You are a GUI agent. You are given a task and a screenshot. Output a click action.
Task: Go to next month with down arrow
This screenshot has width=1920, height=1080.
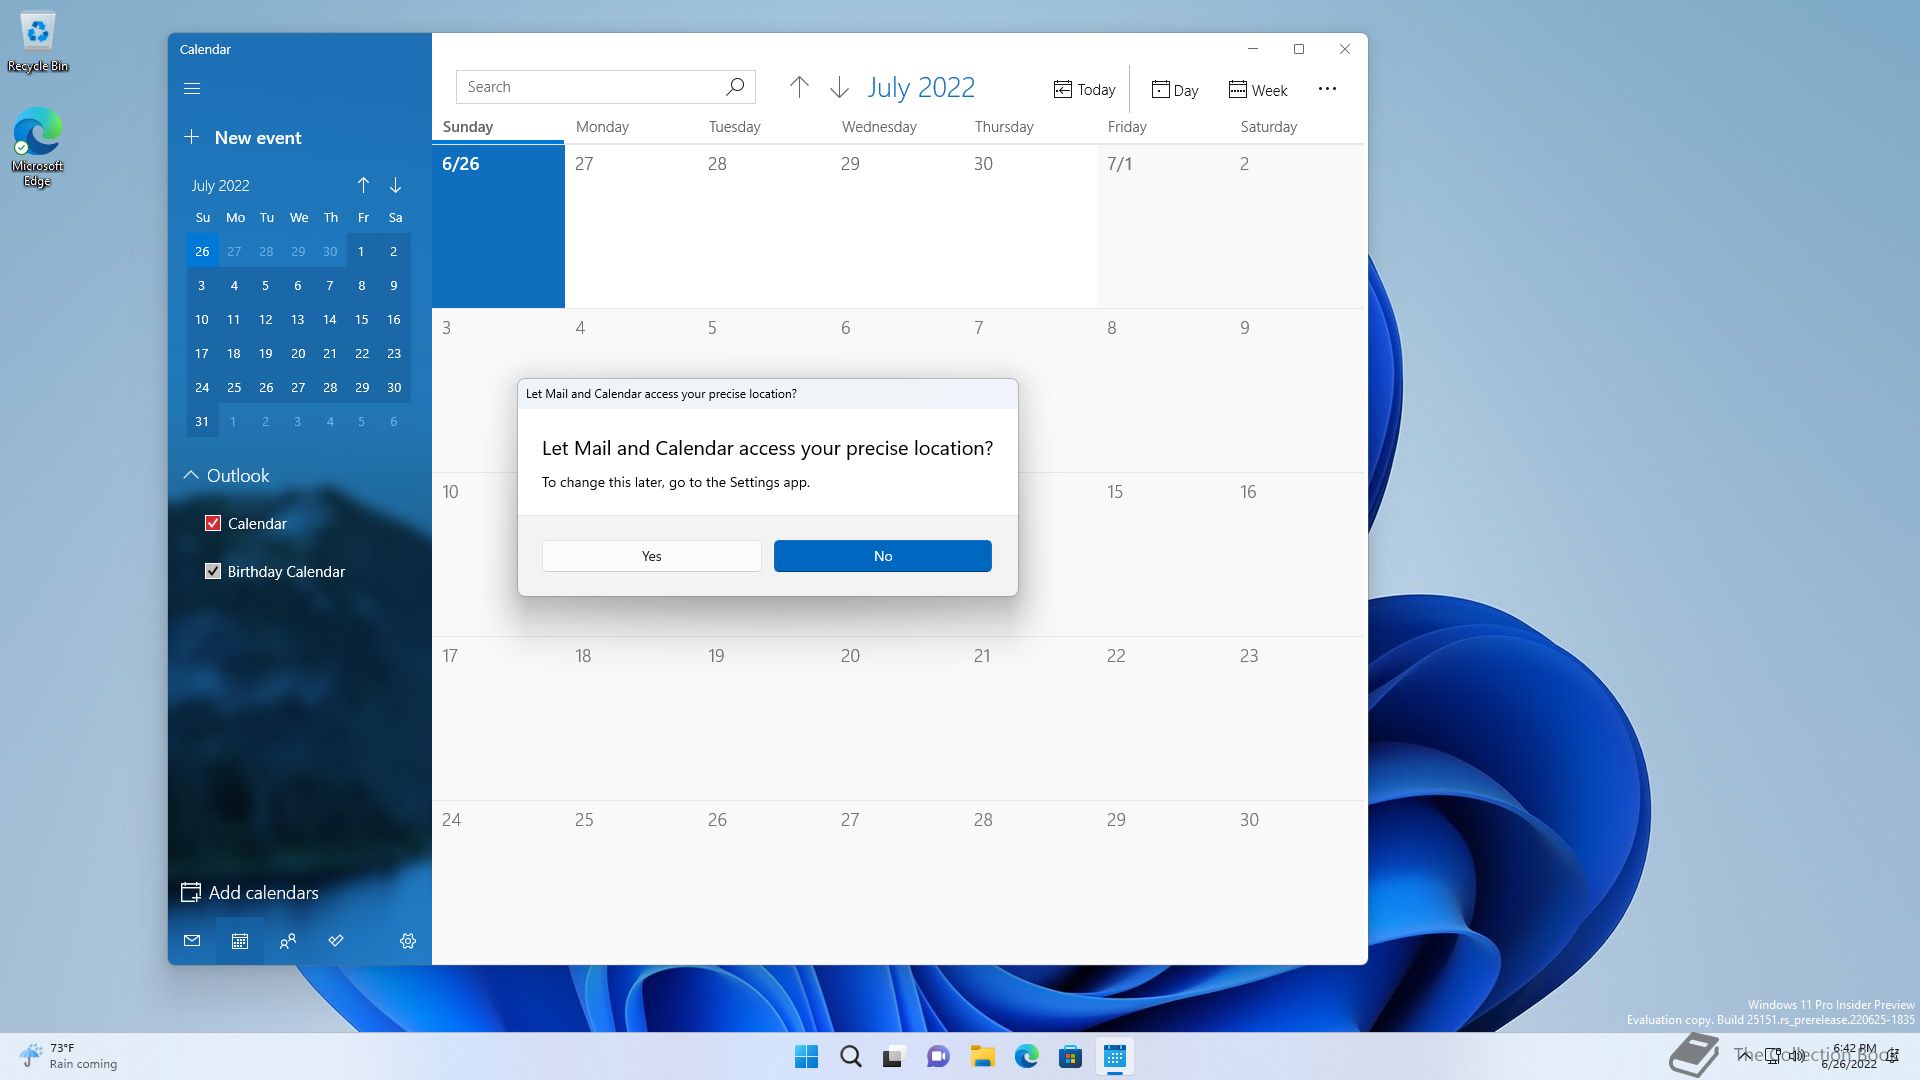coord(839,88)
